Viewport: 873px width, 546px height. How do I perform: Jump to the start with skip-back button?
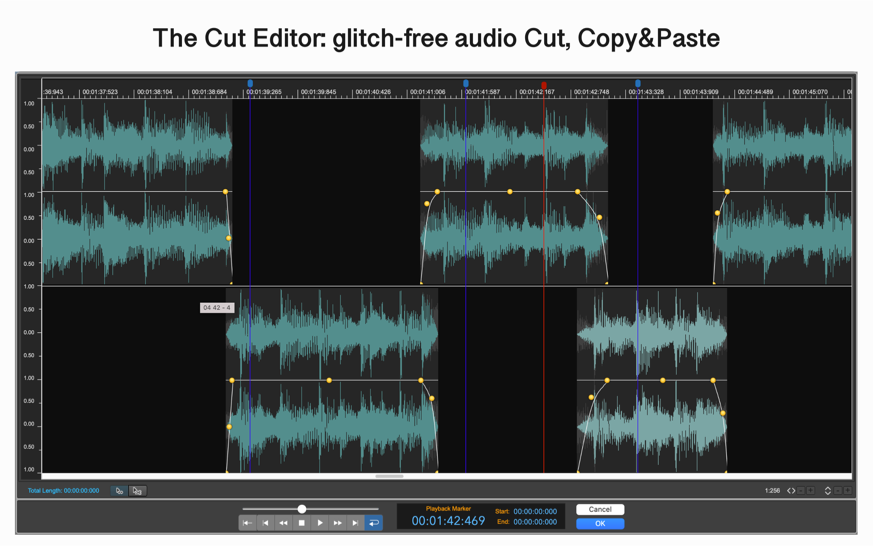[x=247, y=523]
